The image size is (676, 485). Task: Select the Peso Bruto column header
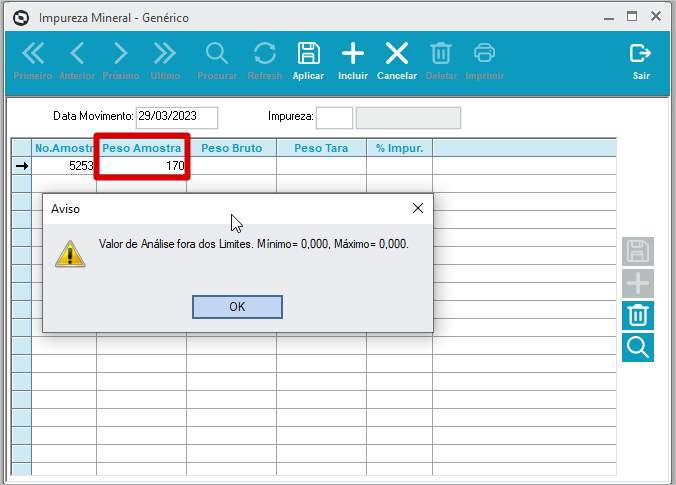[x=232, y=148]
